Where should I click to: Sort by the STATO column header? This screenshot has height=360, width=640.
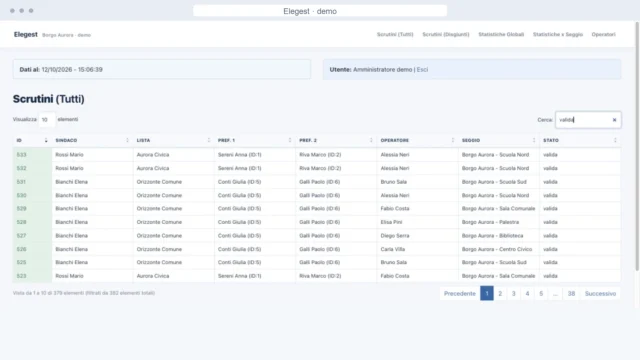[580, 140]
